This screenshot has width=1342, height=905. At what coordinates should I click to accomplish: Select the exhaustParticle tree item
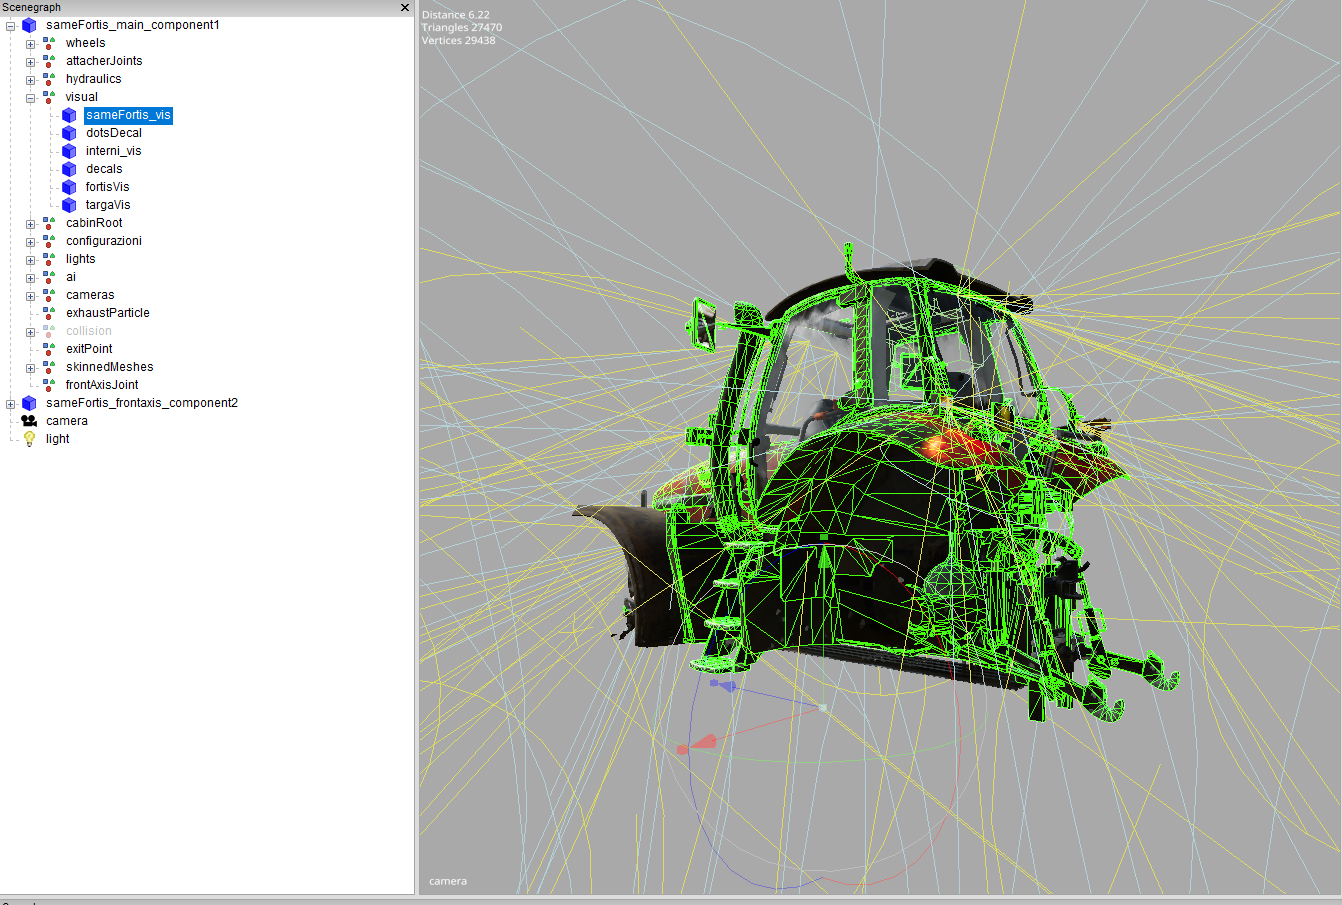pyautogui.click(x=108, y=313)
